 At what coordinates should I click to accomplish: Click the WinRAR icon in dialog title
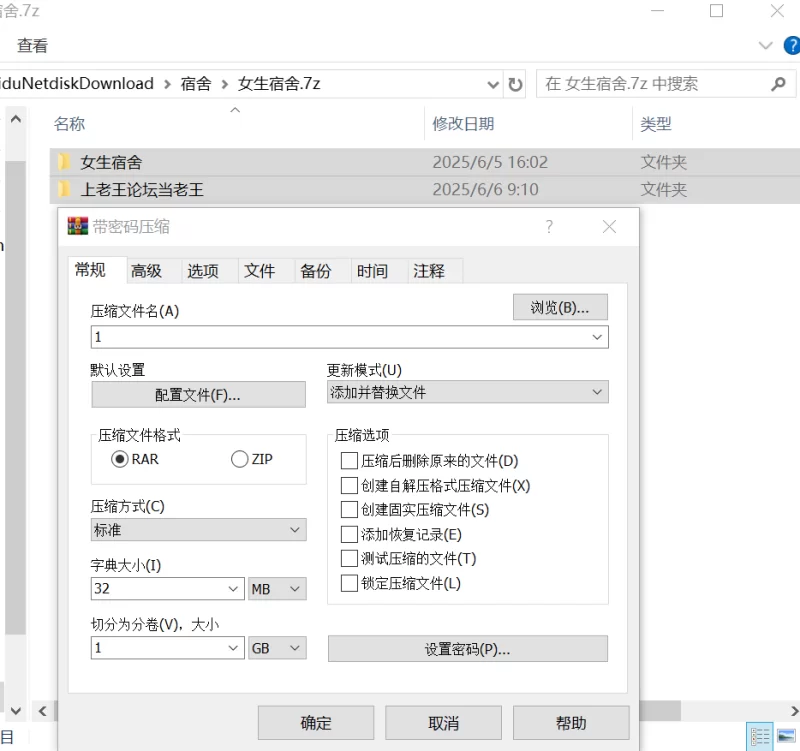click(x=78, y=226)
